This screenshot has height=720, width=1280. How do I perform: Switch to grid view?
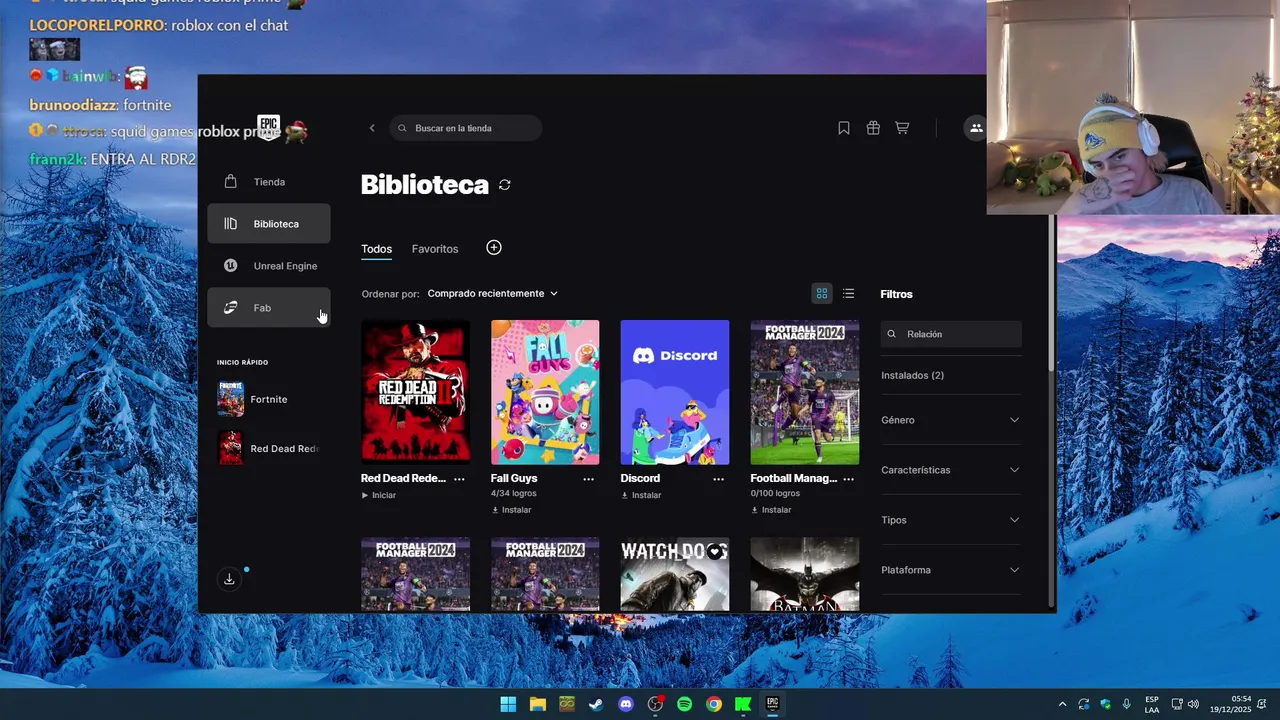coord(822,294)
